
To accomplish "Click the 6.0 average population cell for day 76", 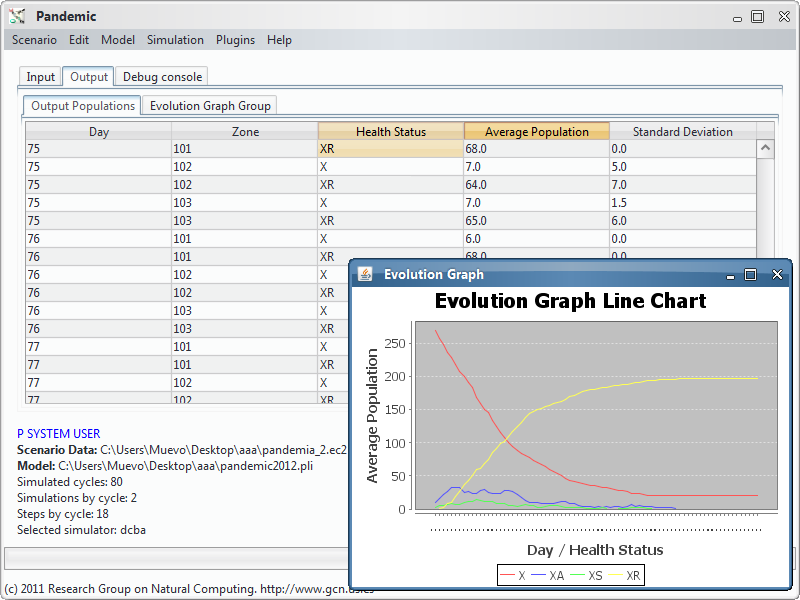I will [537, 239].
